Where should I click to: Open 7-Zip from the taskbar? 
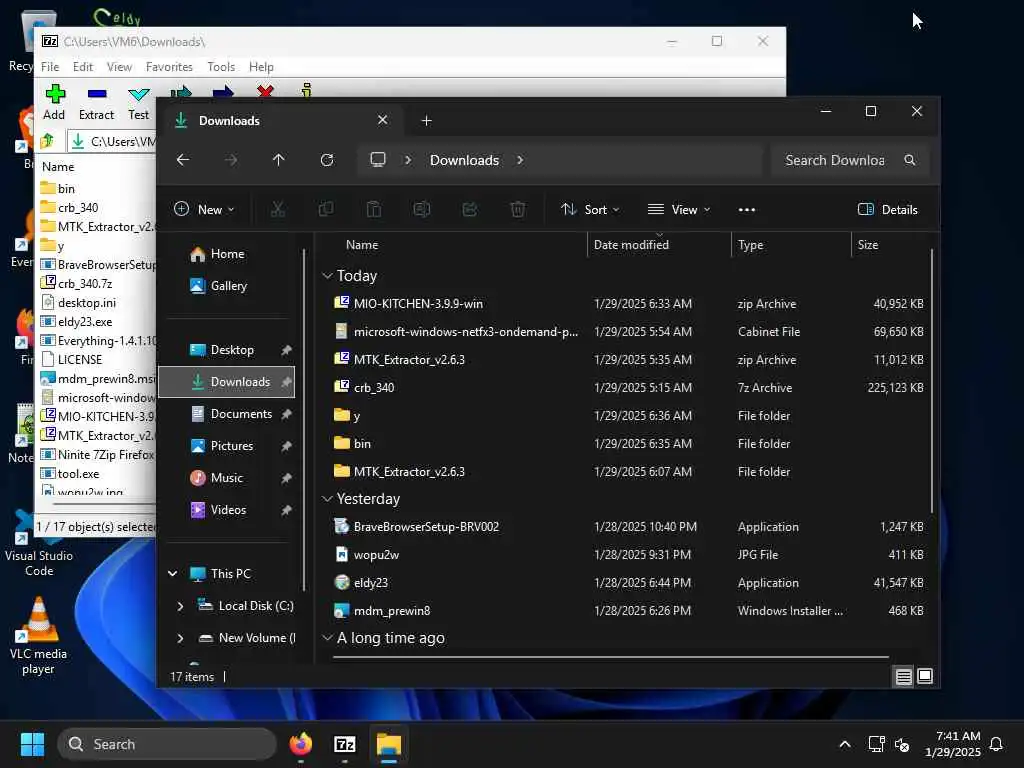(345, 744)
